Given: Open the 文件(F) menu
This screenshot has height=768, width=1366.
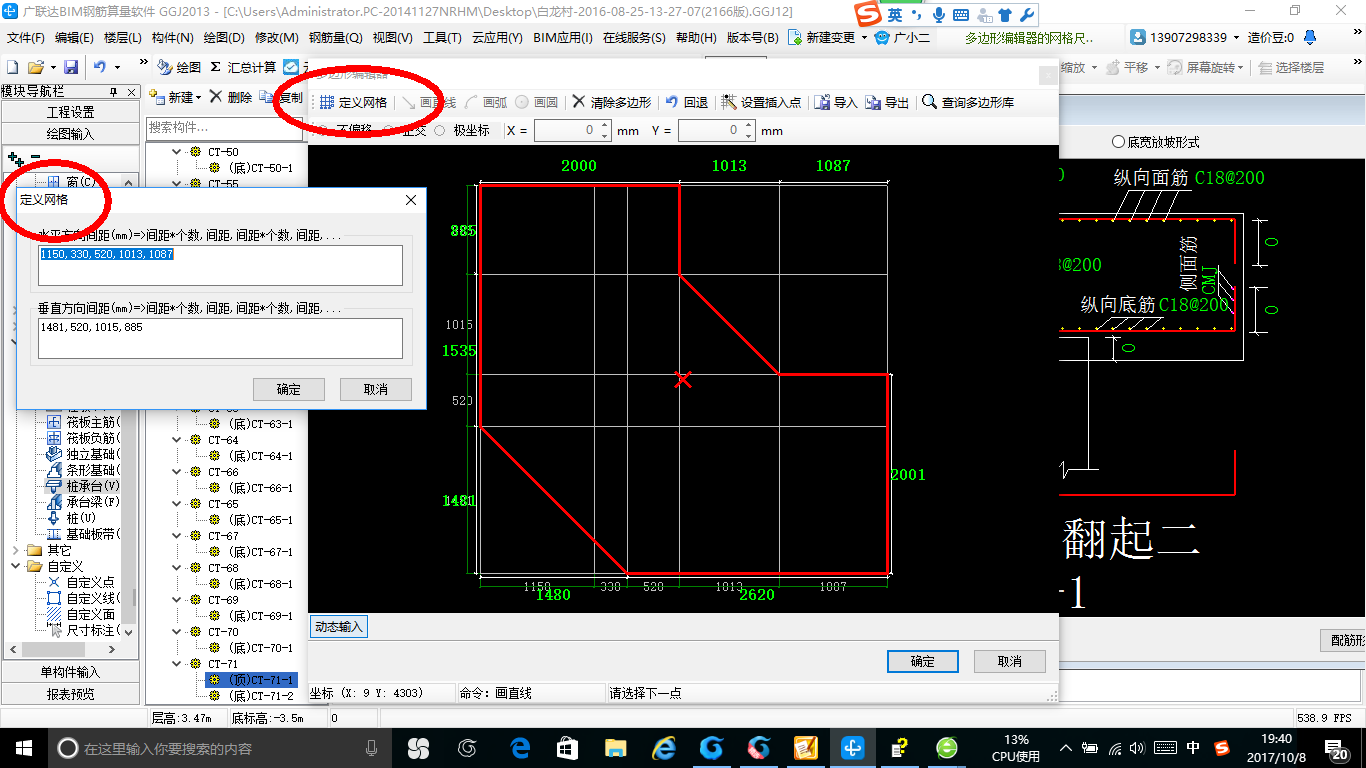Looking at the screenshot, I should pyautogui.click(x=26, y=37).
